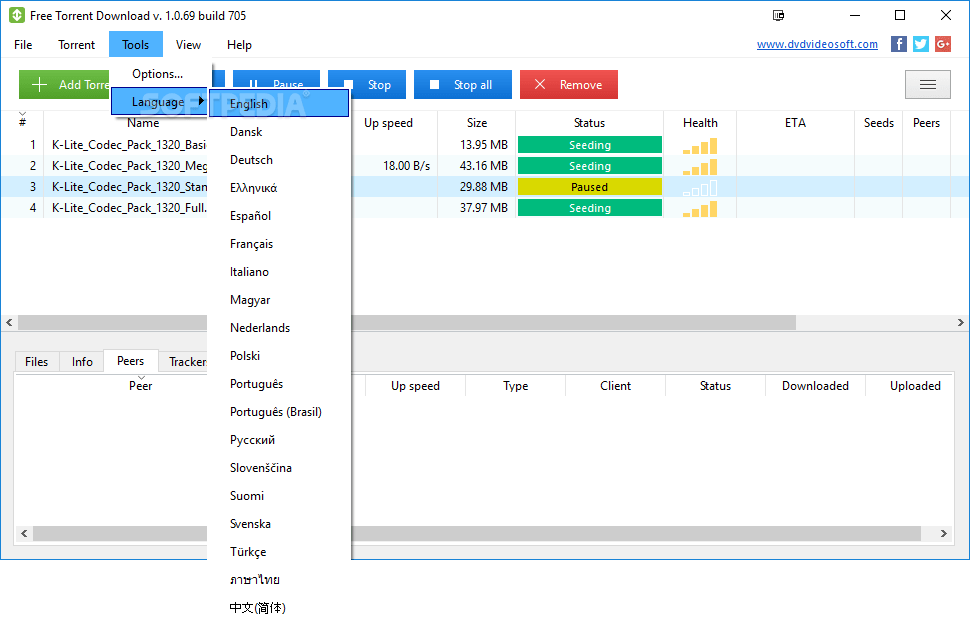Sort torrents by Size column

click(x=476, y=122)
